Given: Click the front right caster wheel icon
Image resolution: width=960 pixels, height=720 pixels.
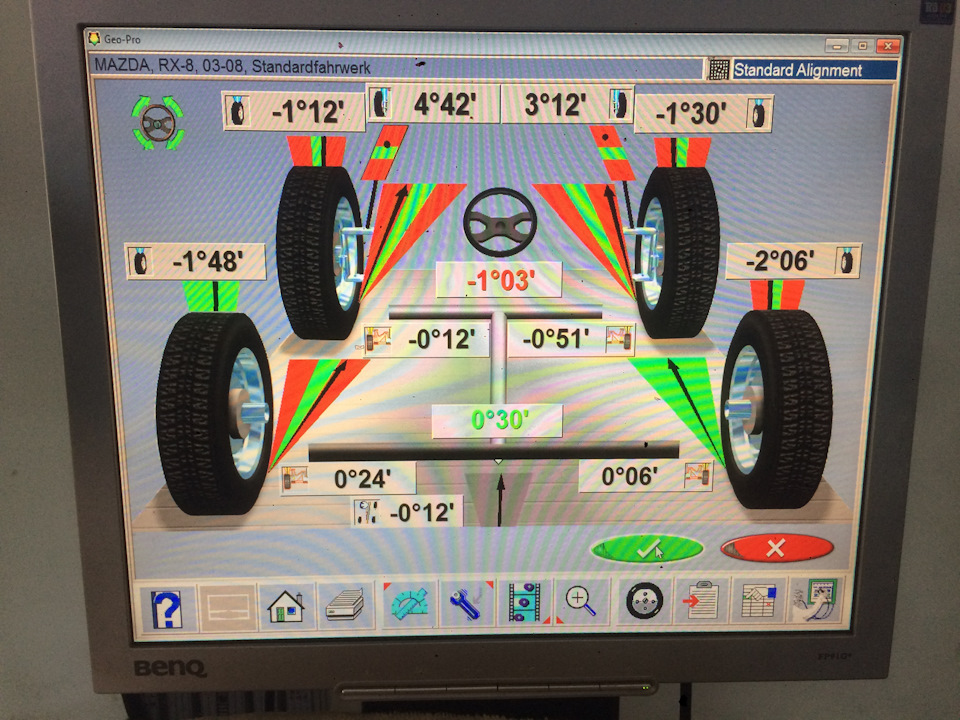Looking at the screenshot, I should tap(620, 103).
